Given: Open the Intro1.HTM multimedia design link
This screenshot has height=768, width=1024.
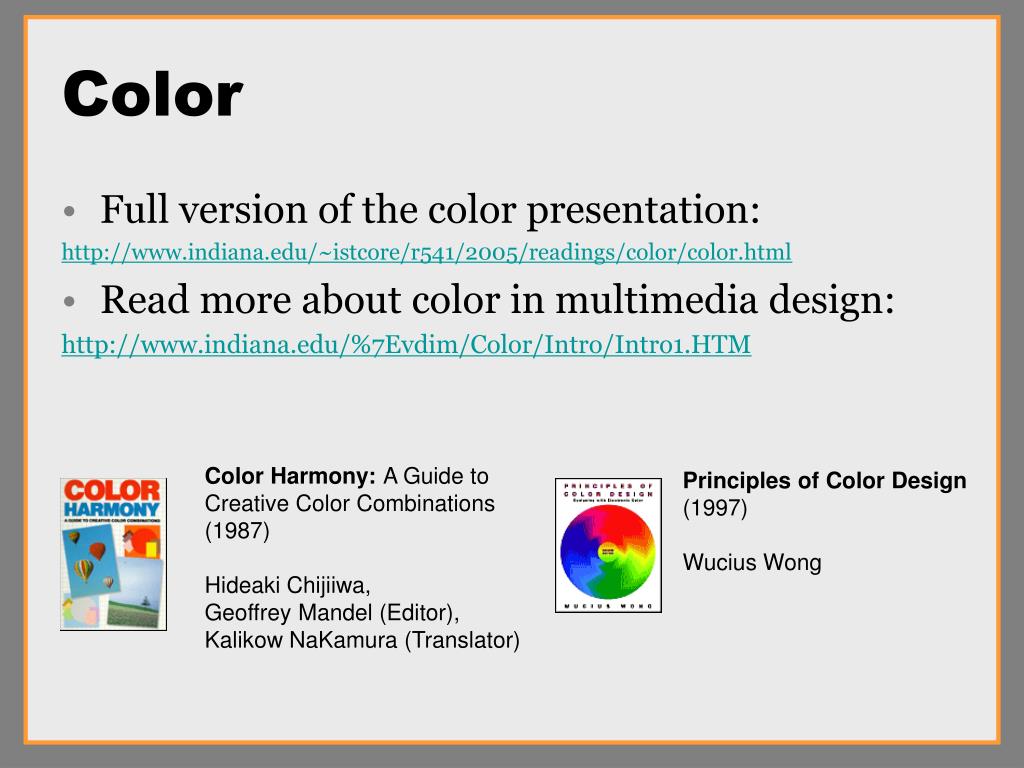Looking at the screenshot, I should click(406, 345).
